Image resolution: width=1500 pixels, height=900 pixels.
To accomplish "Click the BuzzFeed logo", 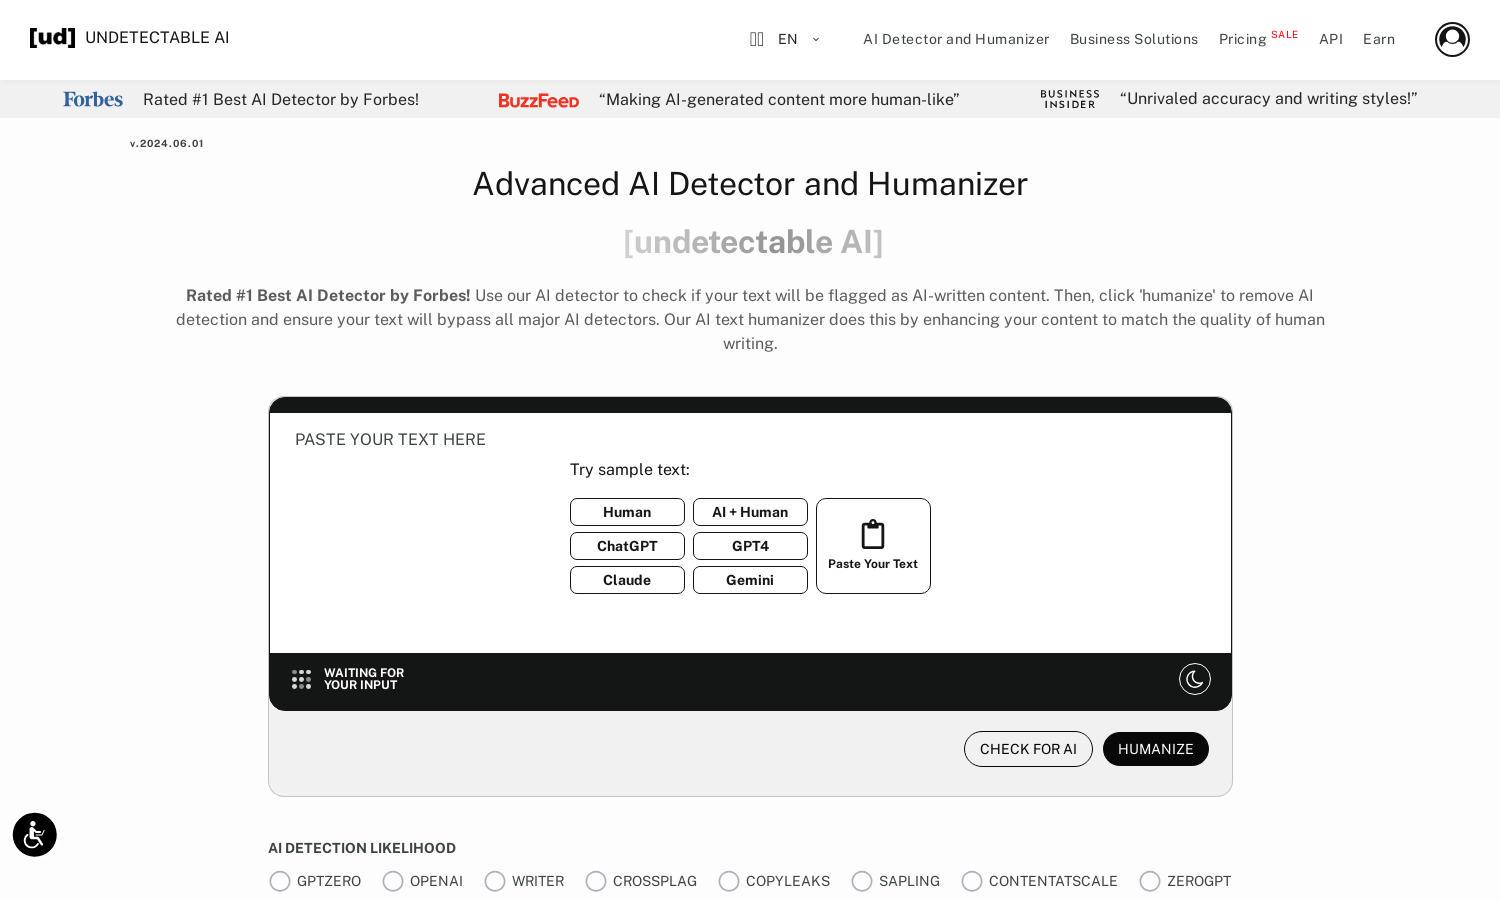I will coord(539,100).
